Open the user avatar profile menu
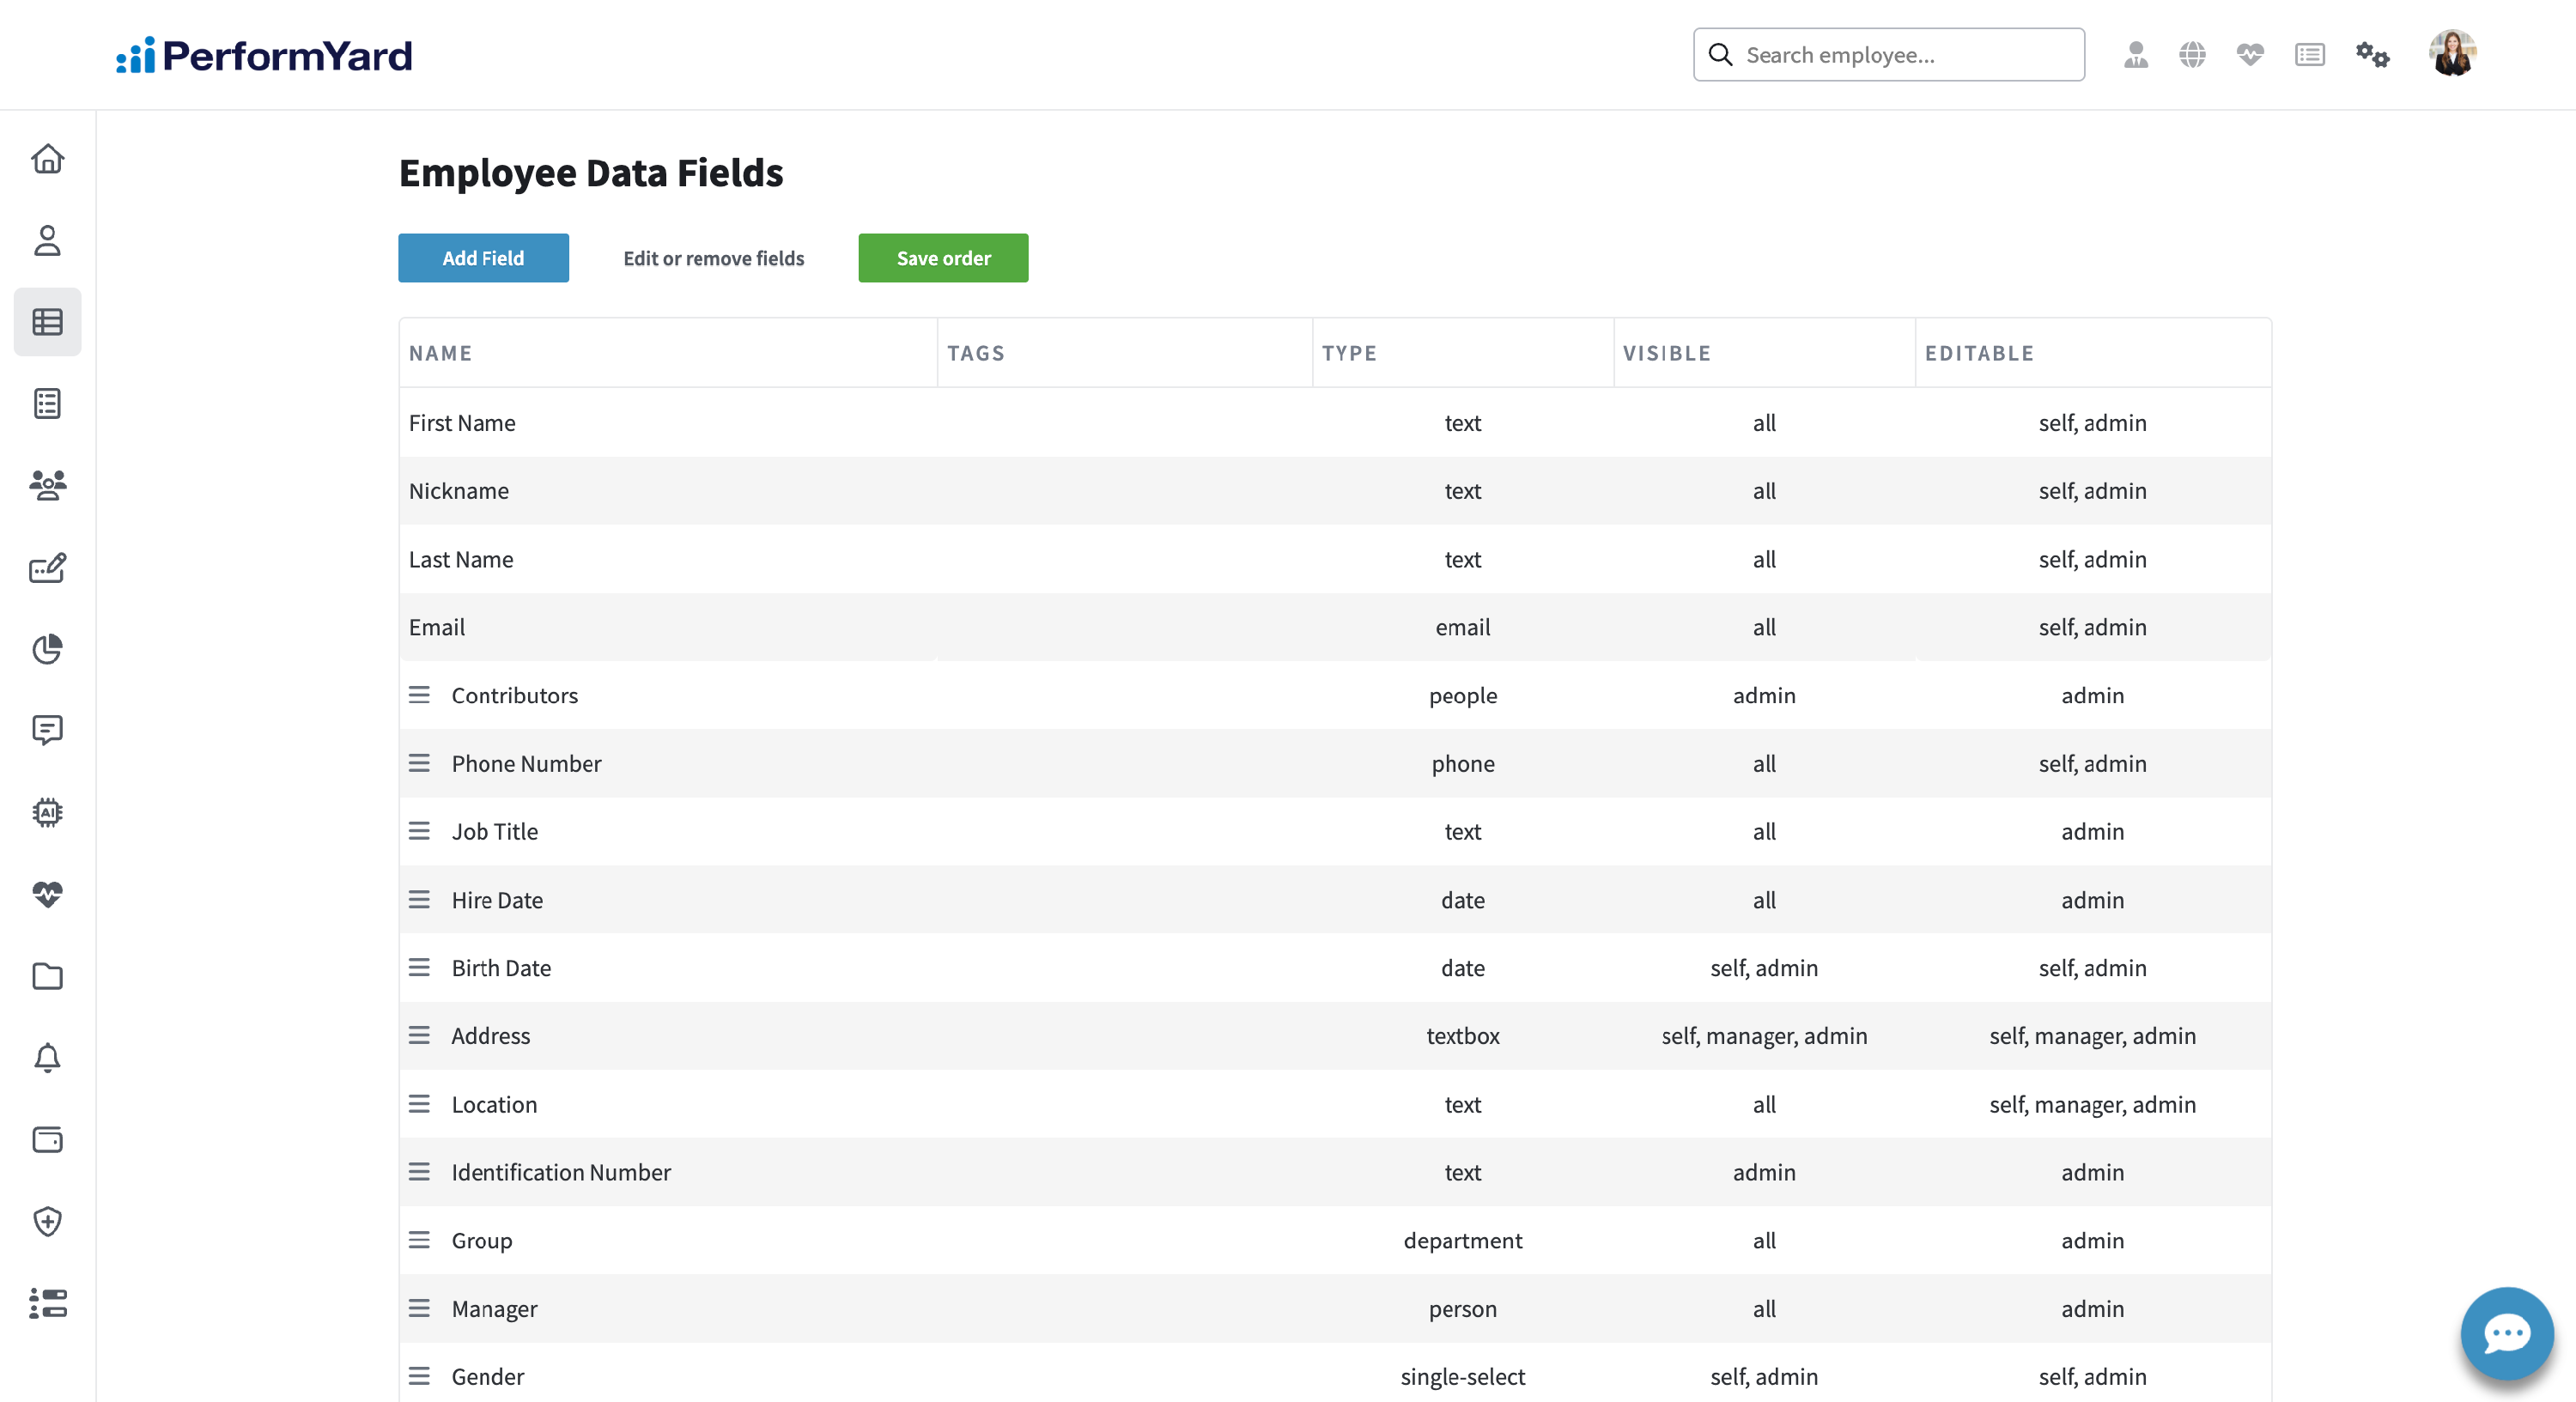 (2452, 54)
